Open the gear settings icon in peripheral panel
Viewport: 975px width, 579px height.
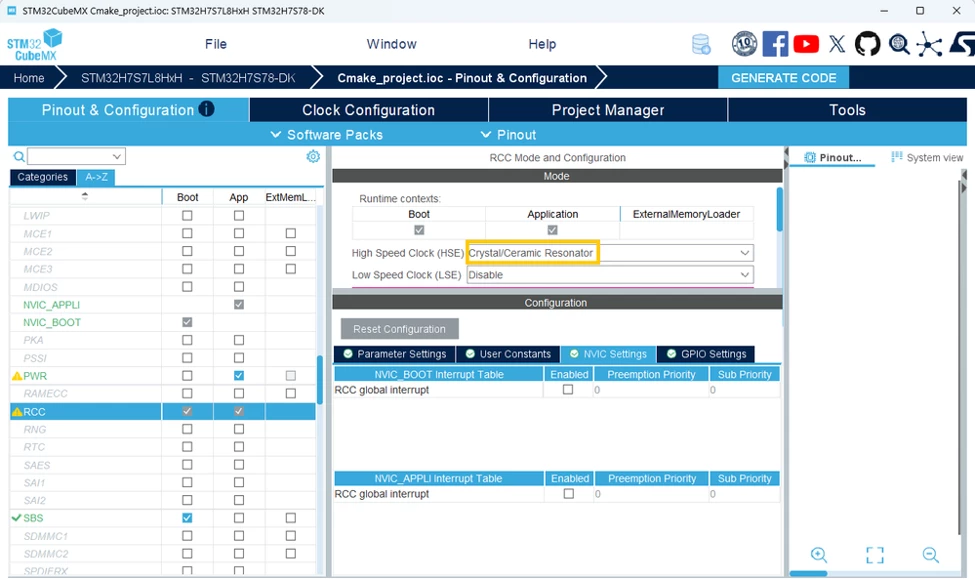coord(313,156)
